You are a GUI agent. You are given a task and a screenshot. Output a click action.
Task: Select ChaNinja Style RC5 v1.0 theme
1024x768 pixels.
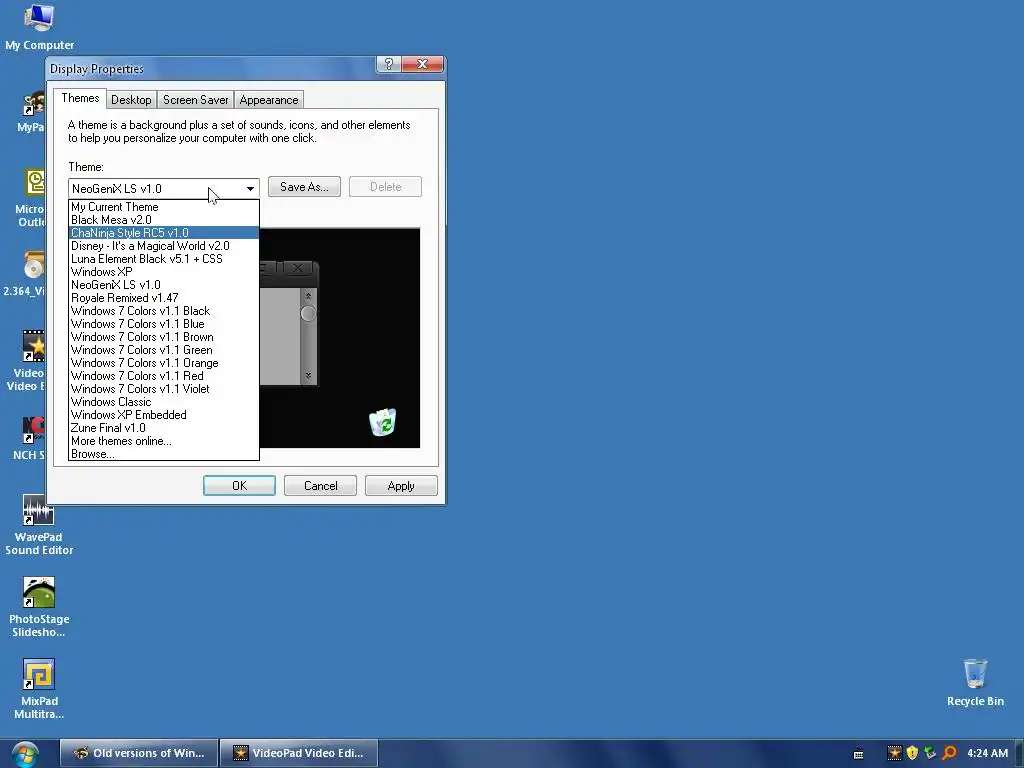[164, 233]
